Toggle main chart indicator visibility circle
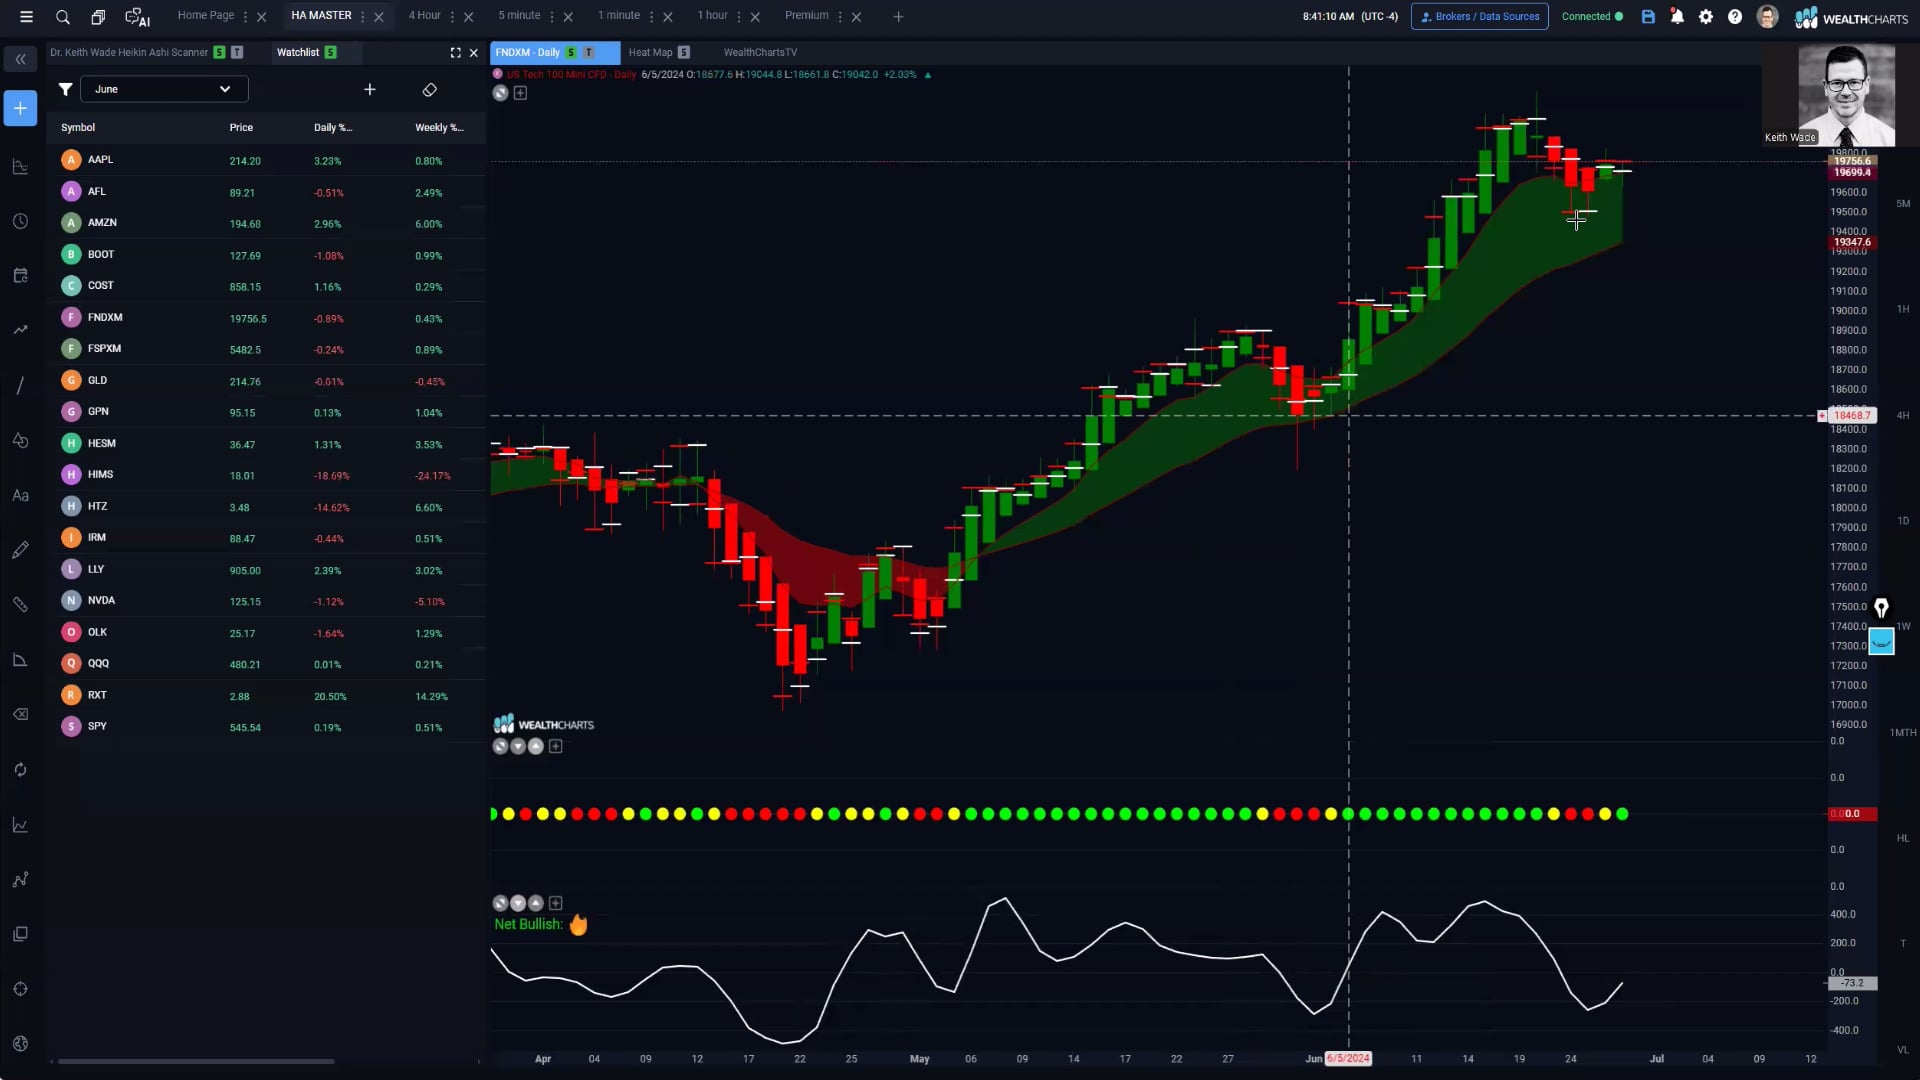This screenshot has height=1080, width=1920. coord(501,93)
